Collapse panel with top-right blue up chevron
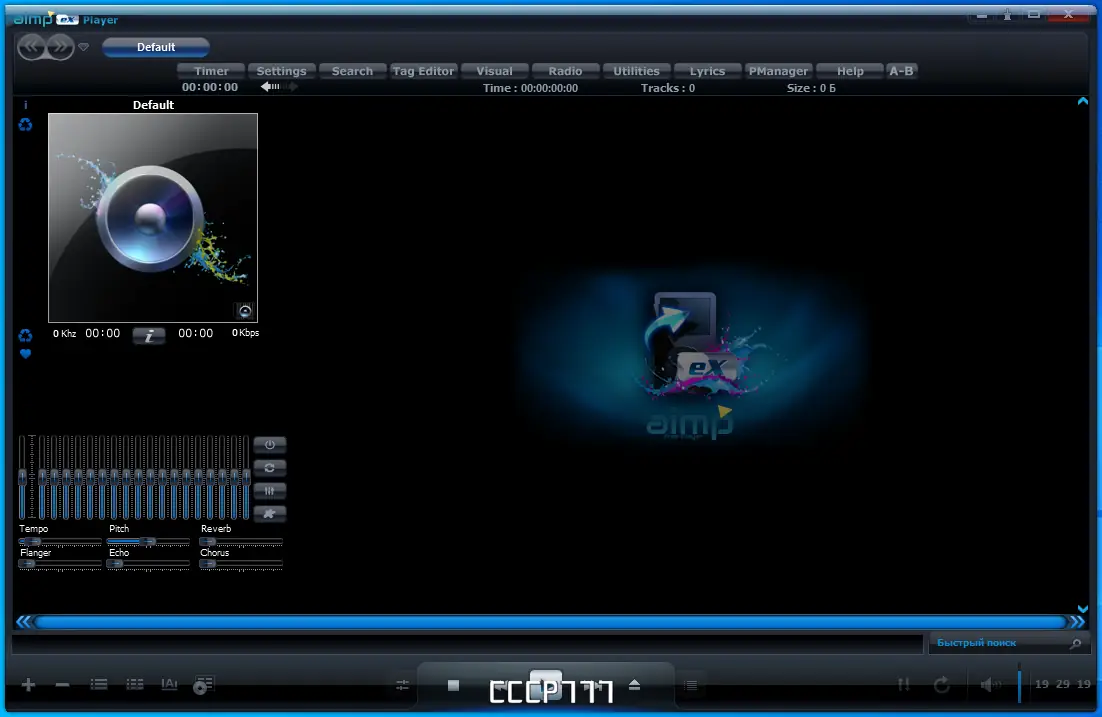 coord(1083,101)
